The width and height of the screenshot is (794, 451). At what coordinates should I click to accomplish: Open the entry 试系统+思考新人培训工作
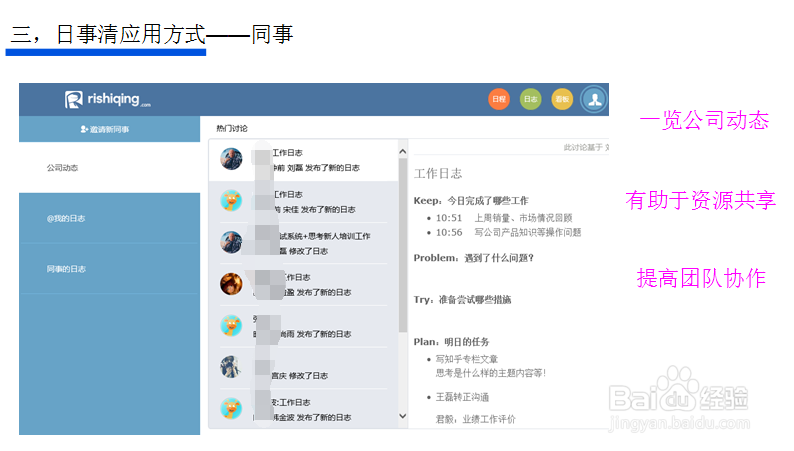pyautogui.click(x=304, y=243)
